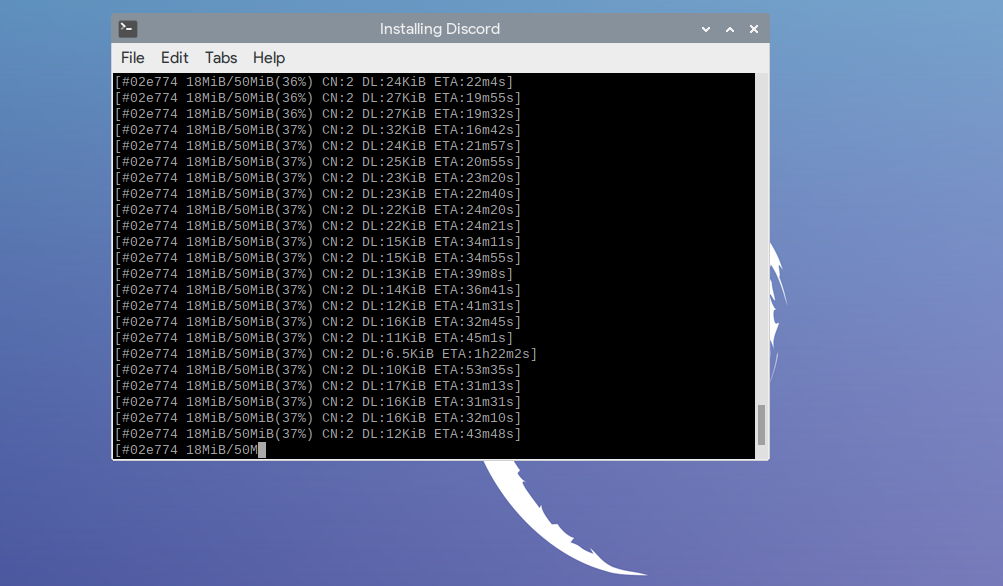Image resolution: width=1003 pixels, height=586 pixels.
Task: Open the File menu
Action: click(132, 58)
